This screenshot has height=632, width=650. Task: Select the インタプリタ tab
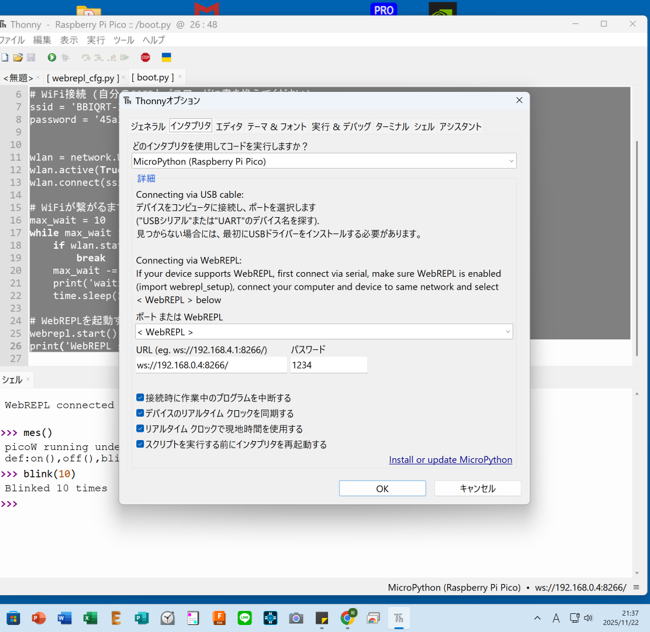pos(191,126)
